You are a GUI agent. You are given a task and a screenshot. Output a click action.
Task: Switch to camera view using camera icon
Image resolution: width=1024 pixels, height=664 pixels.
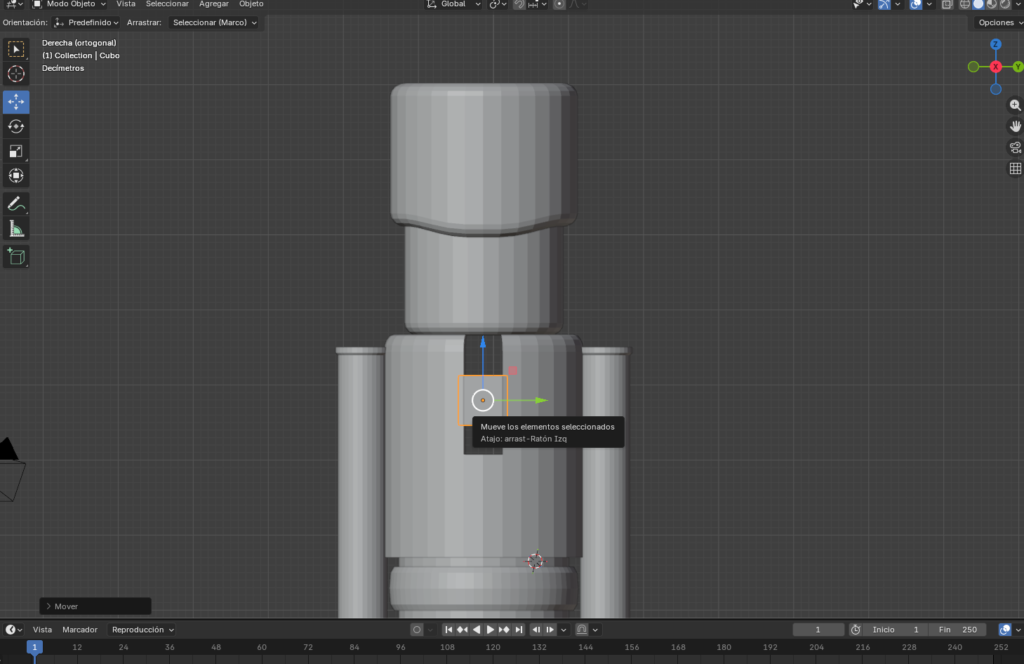tap(1015, 148)
